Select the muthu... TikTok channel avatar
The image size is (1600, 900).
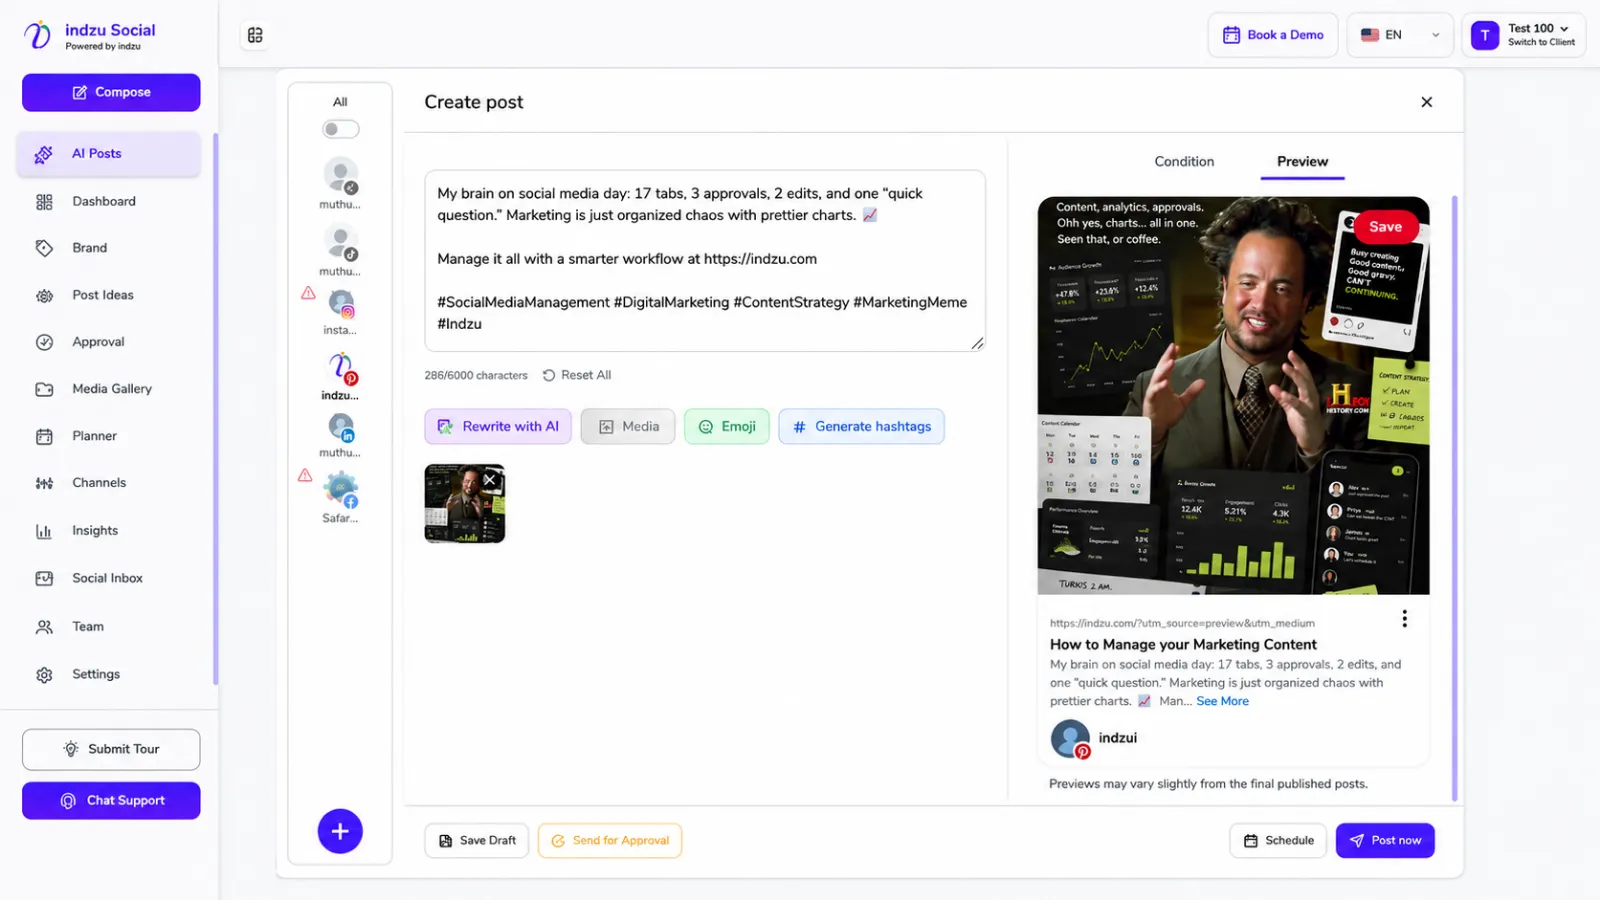point(341,242)
